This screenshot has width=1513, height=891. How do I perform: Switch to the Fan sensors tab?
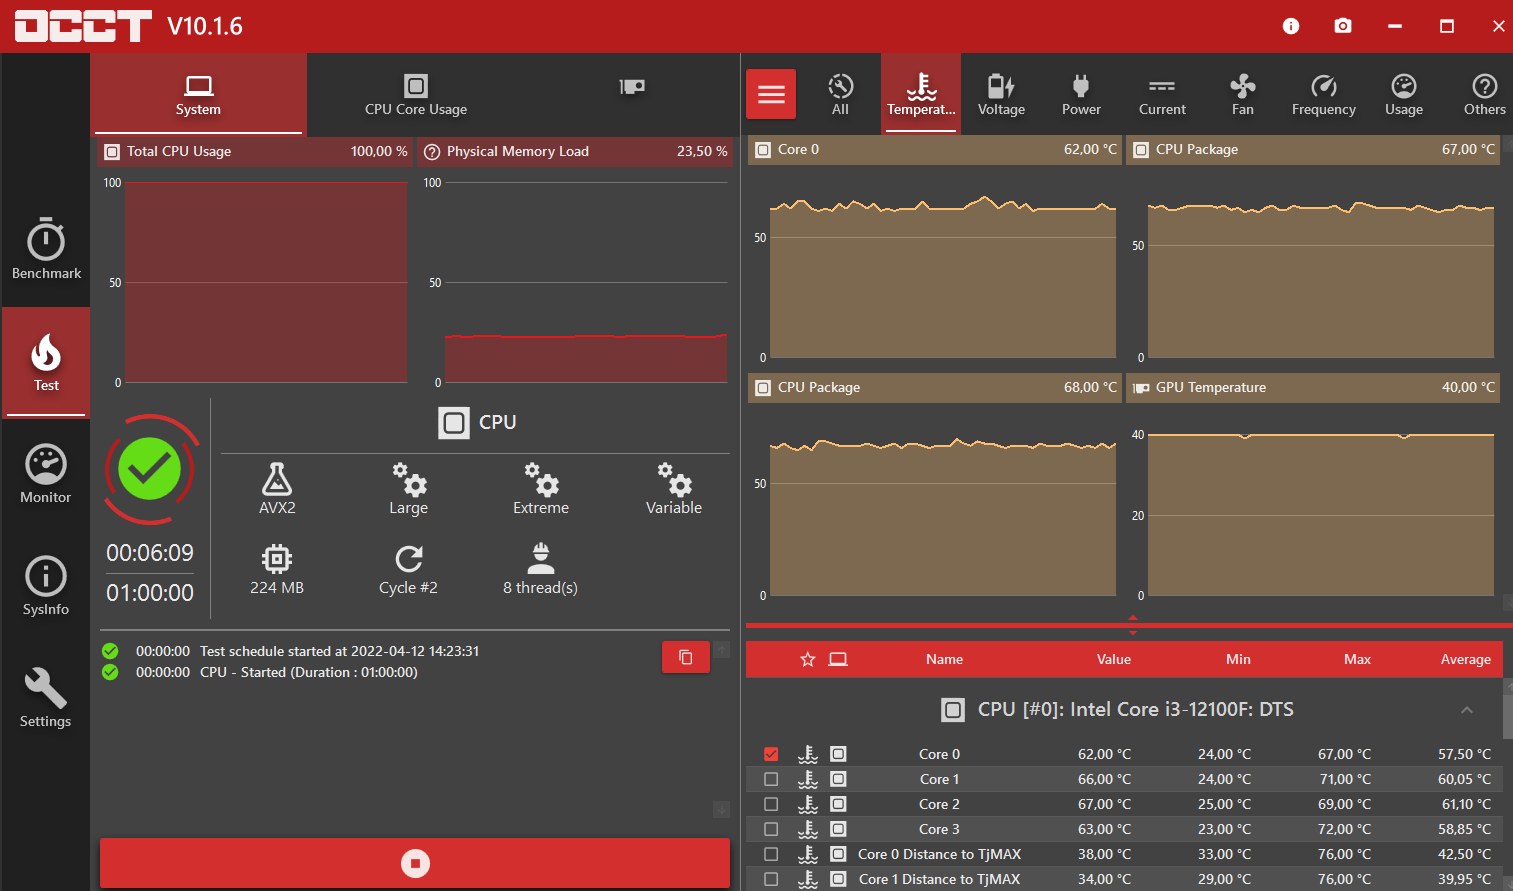[x=1243, y=94]
